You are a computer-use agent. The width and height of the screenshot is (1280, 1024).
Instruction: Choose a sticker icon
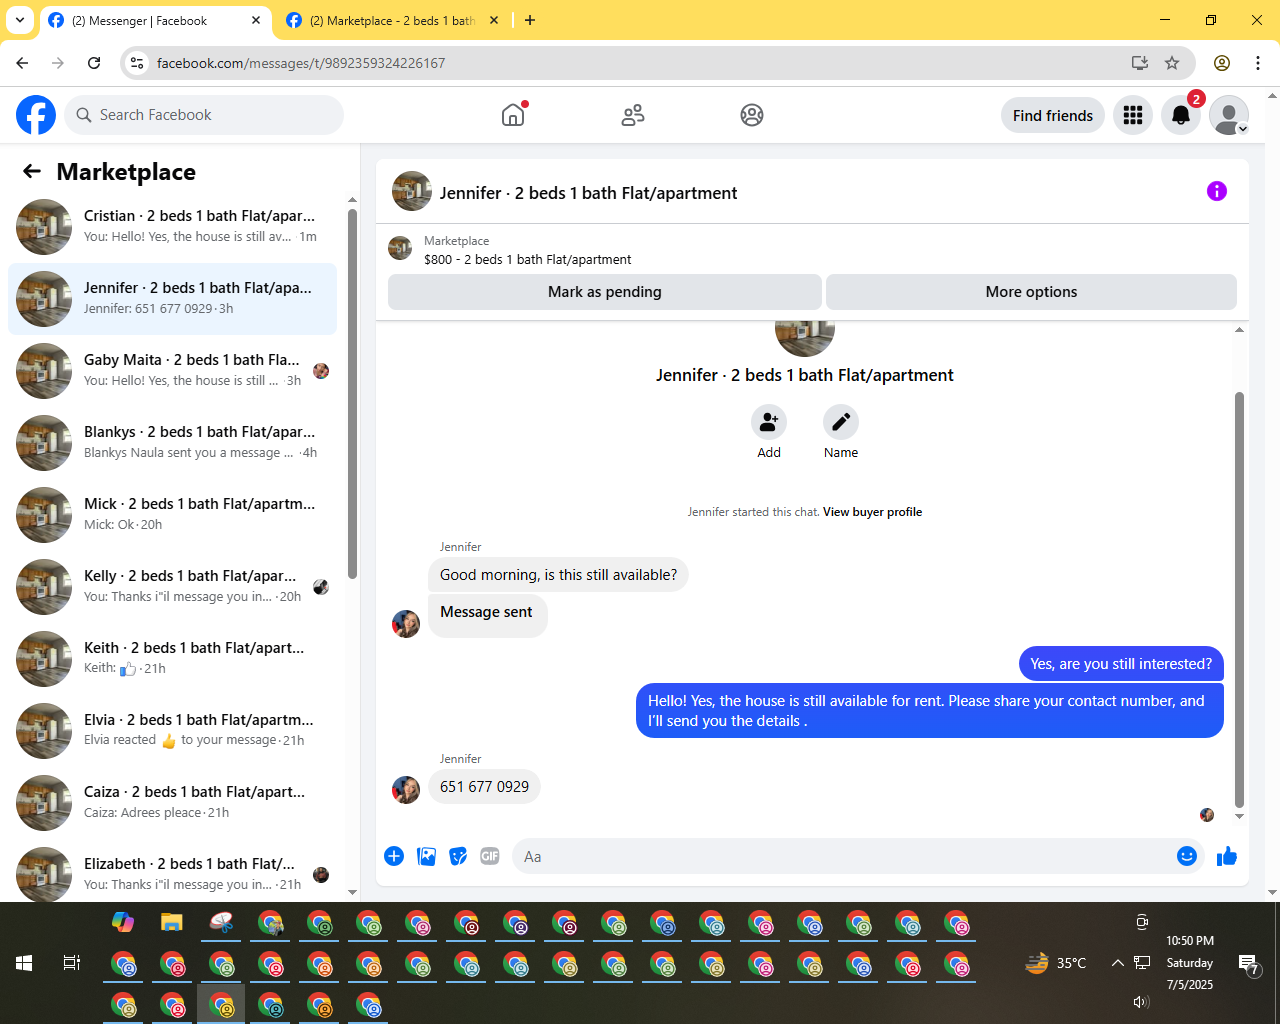[x=458, y=856]
